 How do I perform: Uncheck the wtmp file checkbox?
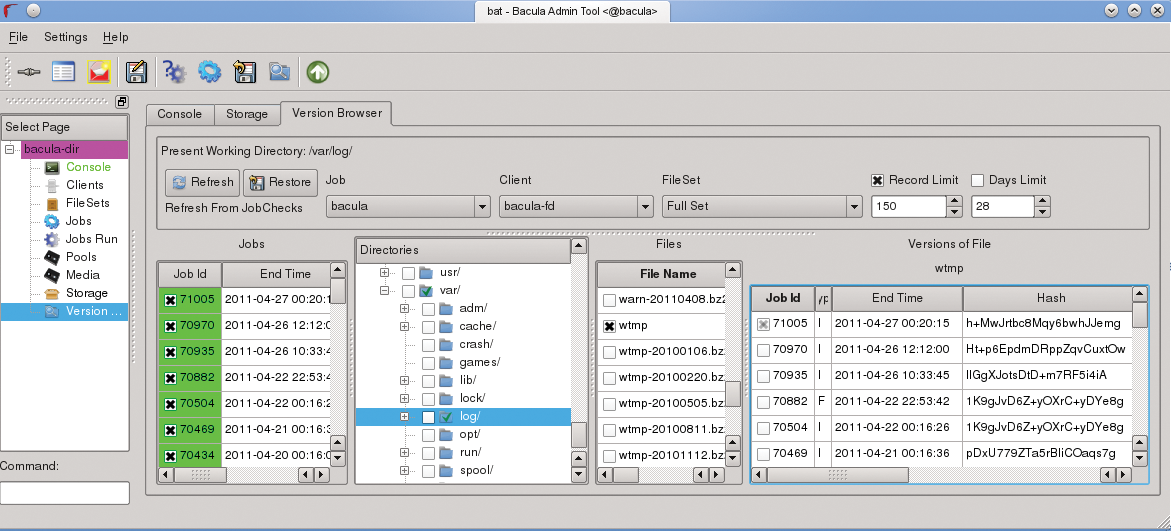click(x=609, y=326)
